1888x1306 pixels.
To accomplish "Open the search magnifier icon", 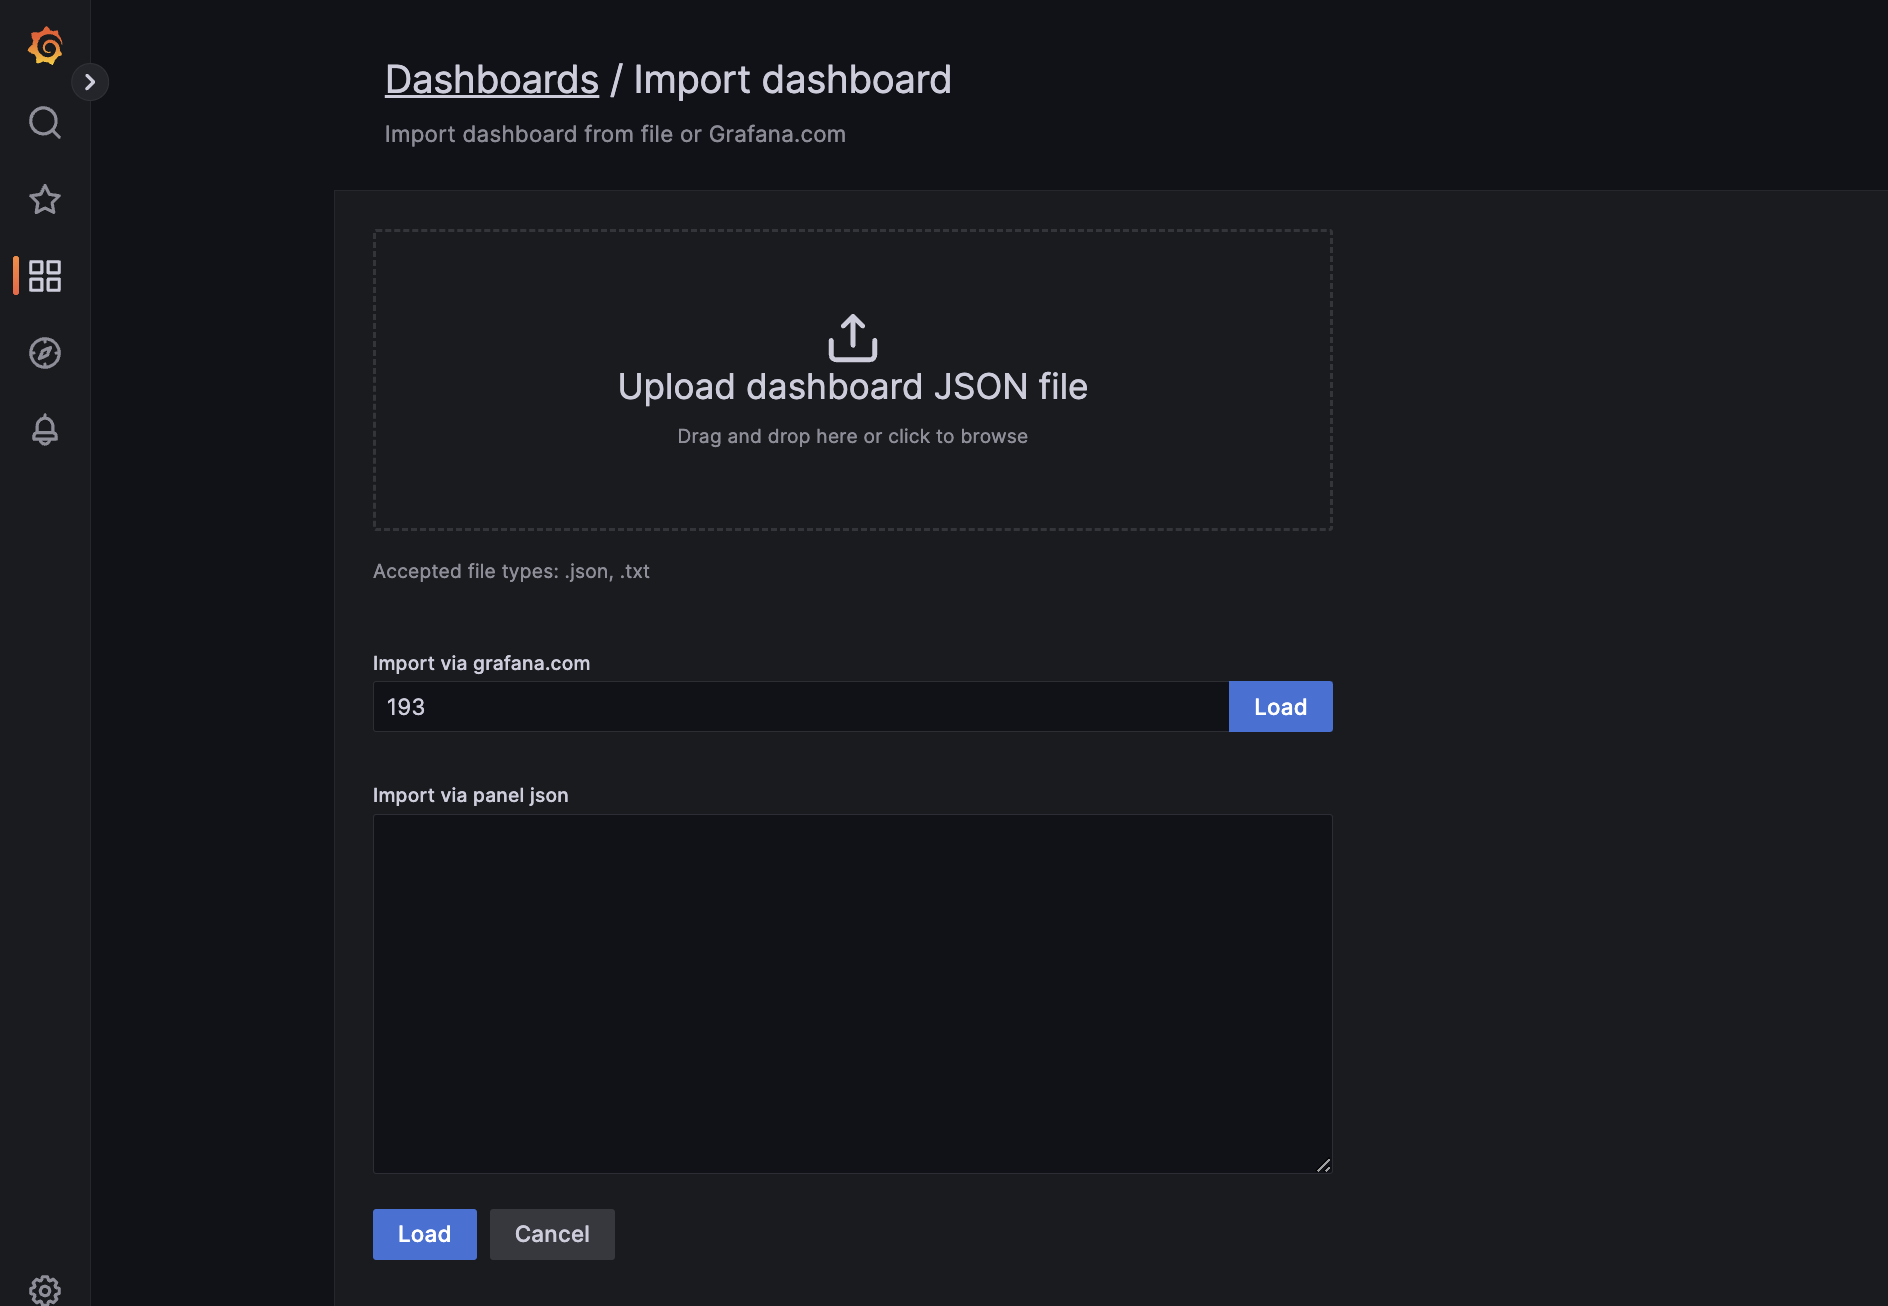I will (45, 123).
